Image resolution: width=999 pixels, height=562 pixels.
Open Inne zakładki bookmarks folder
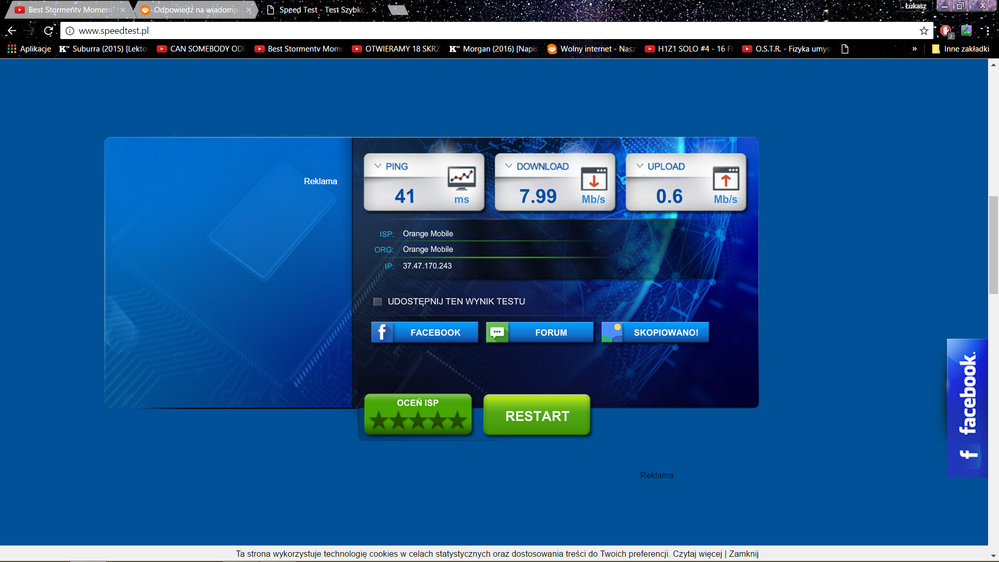960,48
